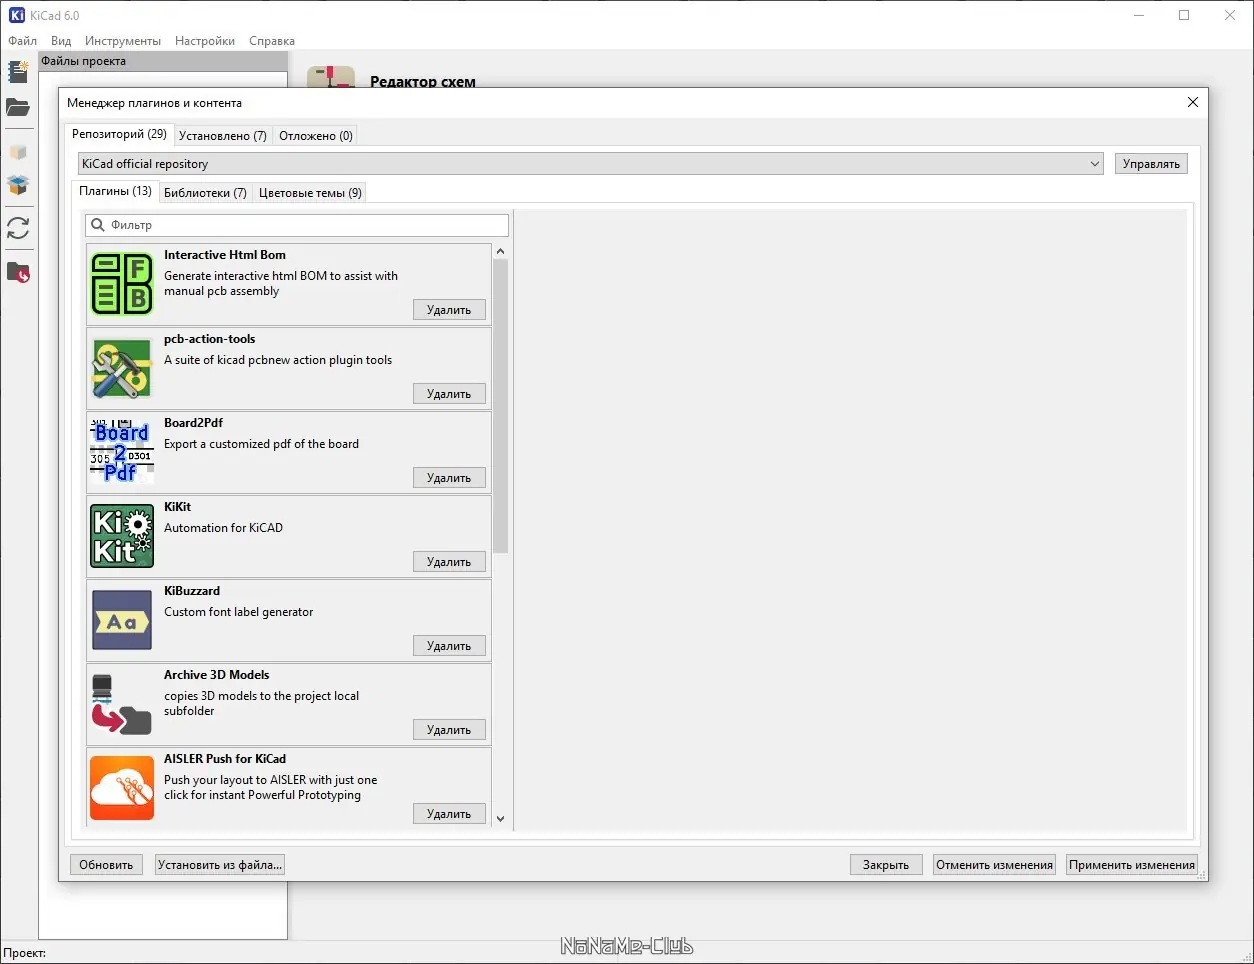Open the Инструменты menu
This screenshot has height=964, width=1254.
point(123,41)
